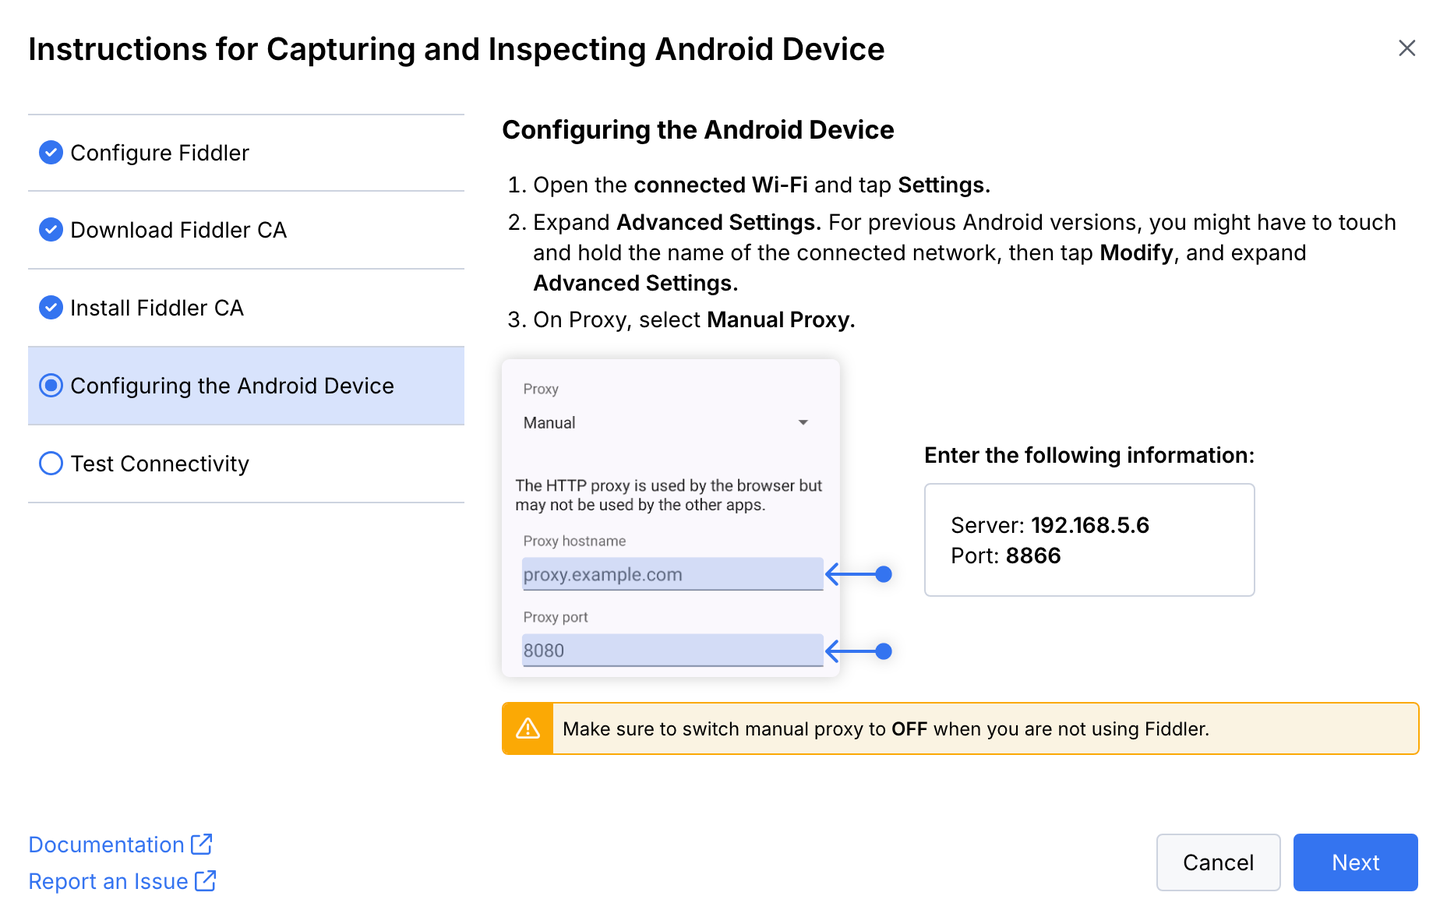The image size is (1440, 924).
Task: Open the Documentation link
Action: (x=106, y=845)
